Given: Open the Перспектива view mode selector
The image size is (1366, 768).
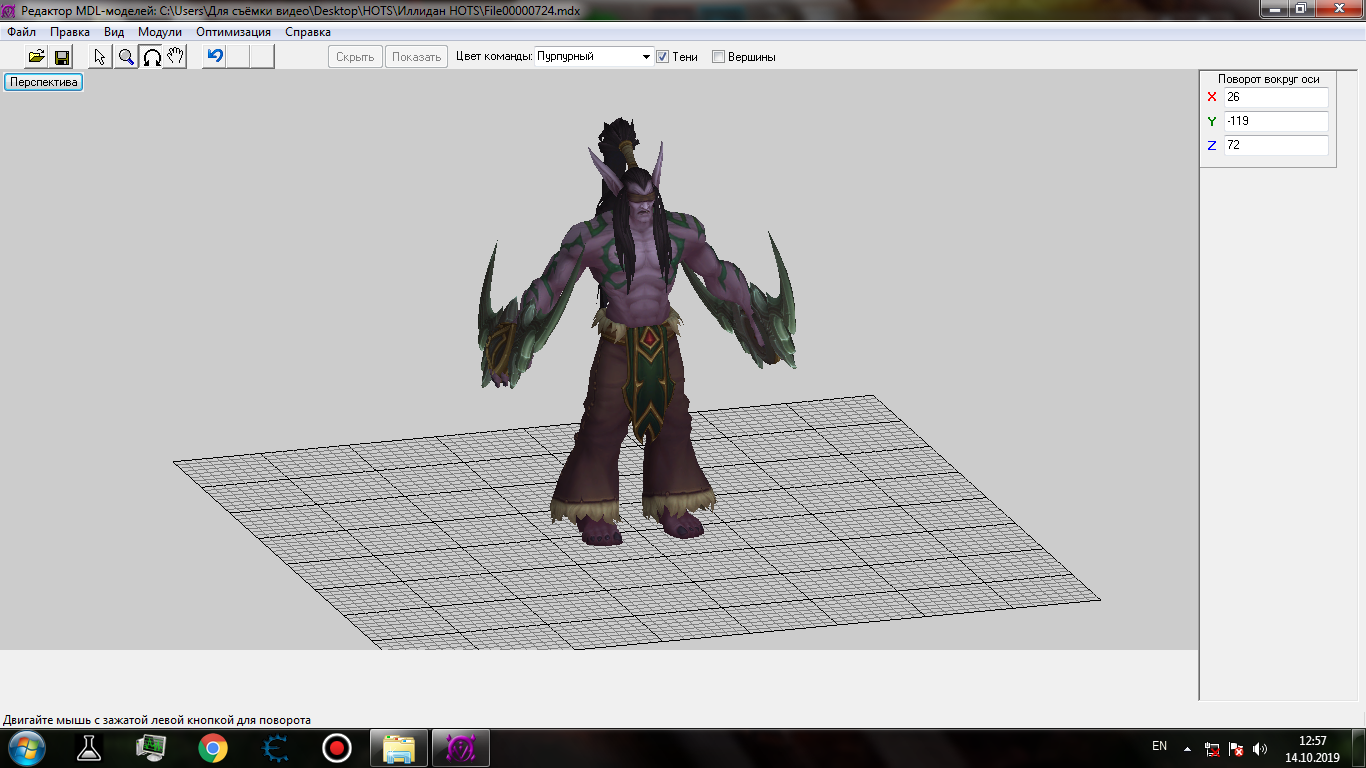Looking at the screenshot, I should click(44, 82).
